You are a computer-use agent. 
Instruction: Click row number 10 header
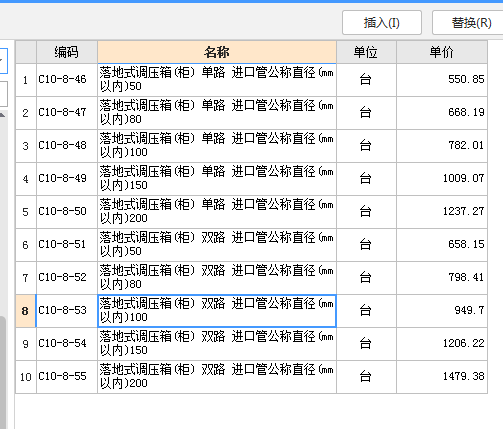point(26,377)
